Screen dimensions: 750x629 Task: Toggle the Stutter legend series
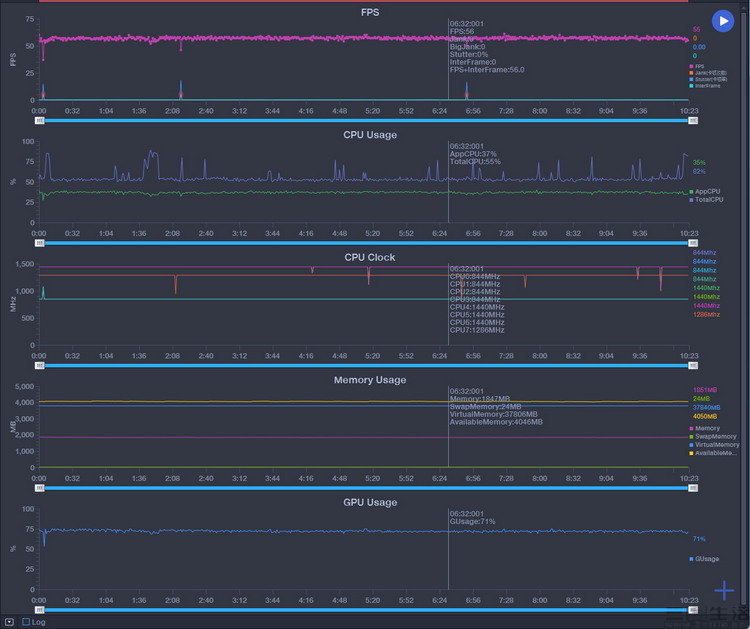[x=708, y=79]
